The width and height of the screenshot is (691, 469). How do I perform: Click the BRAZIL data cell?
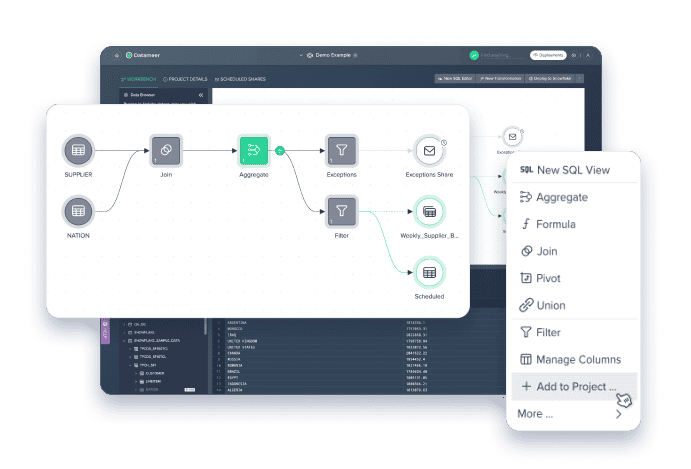click(x=234, y=372)
